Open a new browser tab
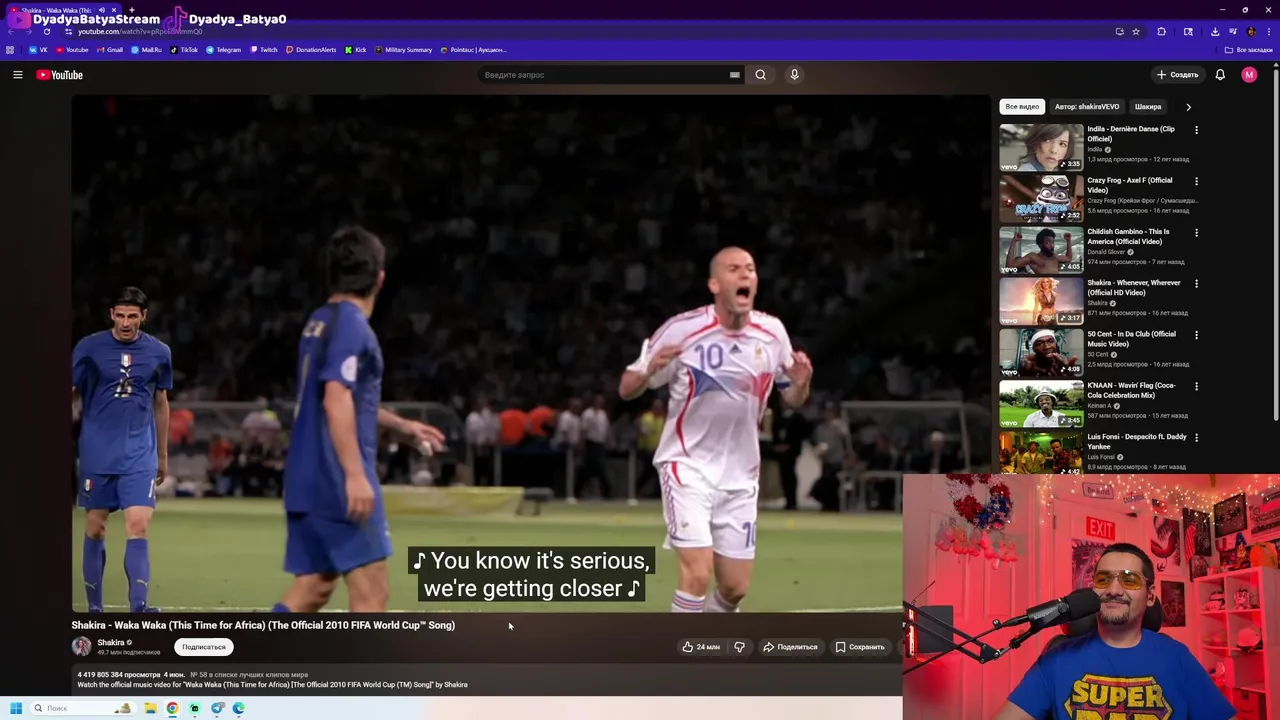Image resolution: width=1280 pixels, height=720 pixels. (131, 10)
